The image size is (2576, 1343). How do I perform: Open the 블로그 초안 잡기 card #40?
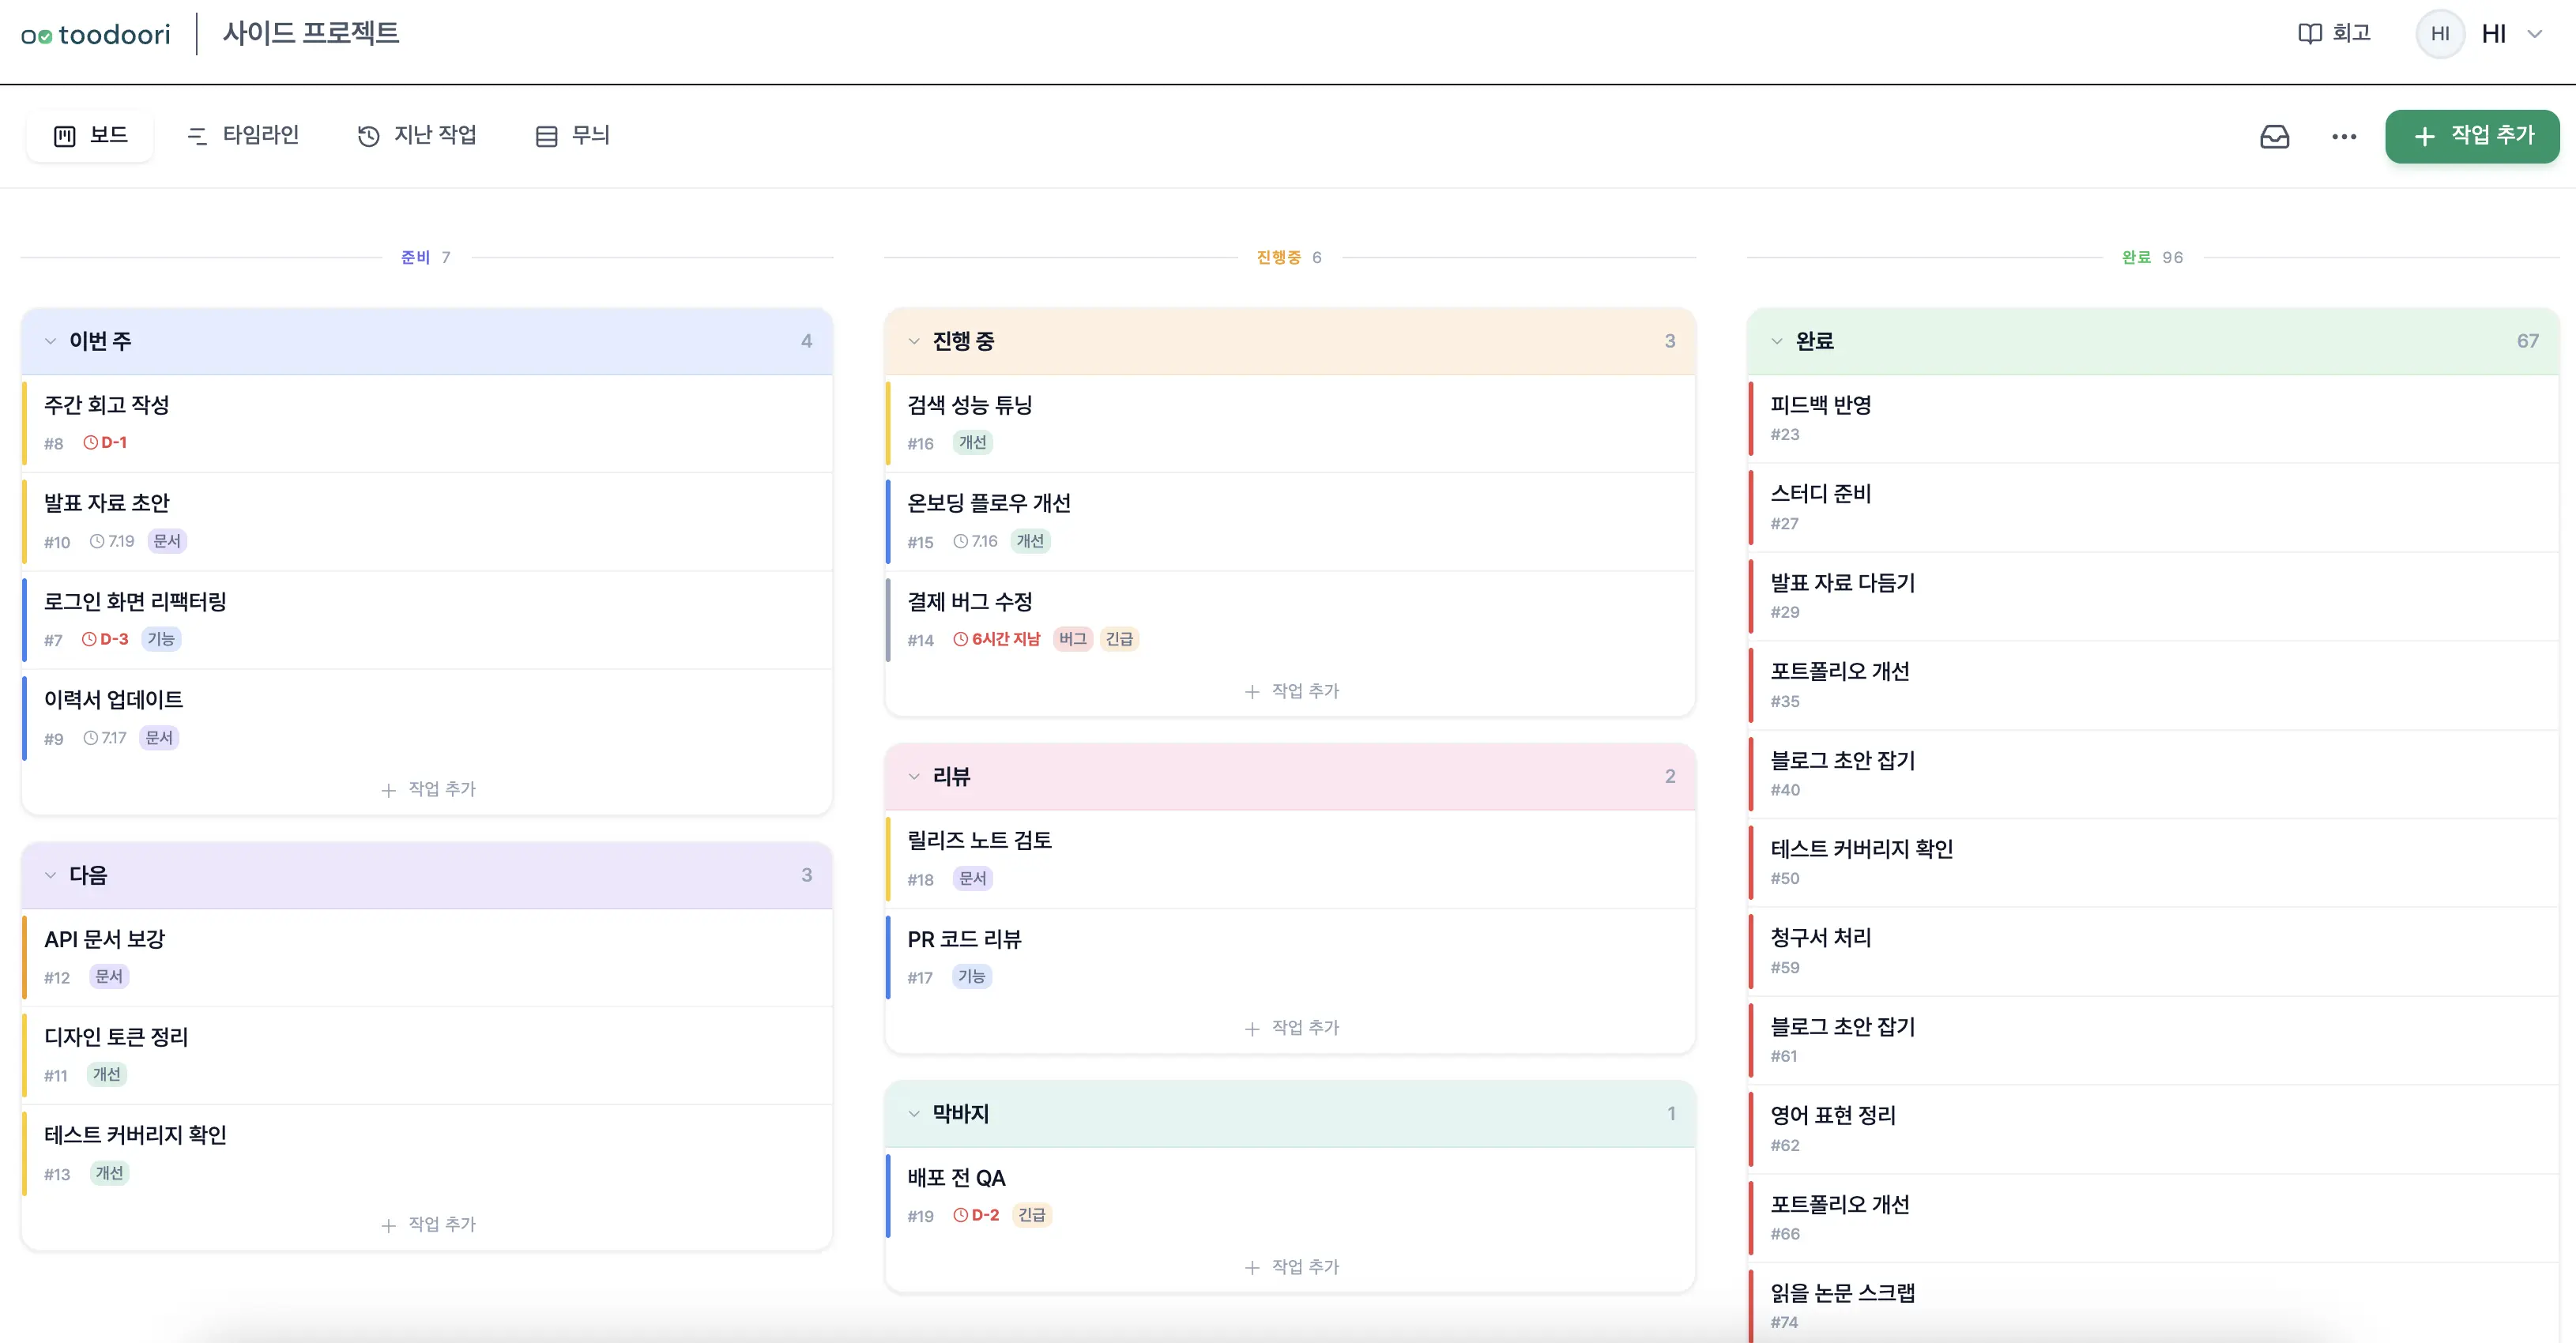coord(2154,774)
